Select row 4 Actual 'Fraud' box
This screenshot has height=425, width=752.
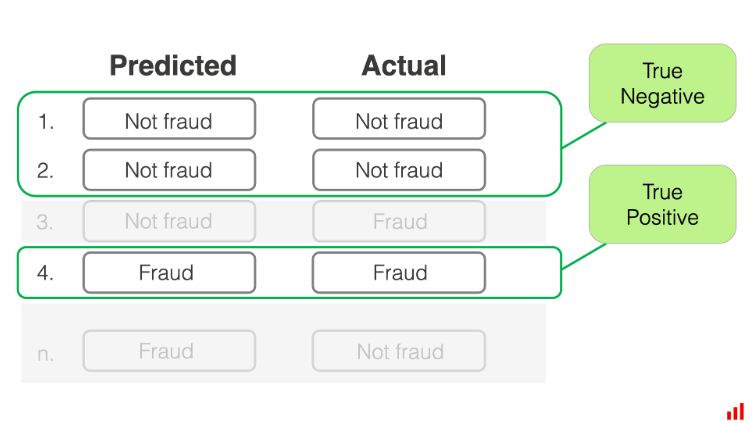point(399,272)
